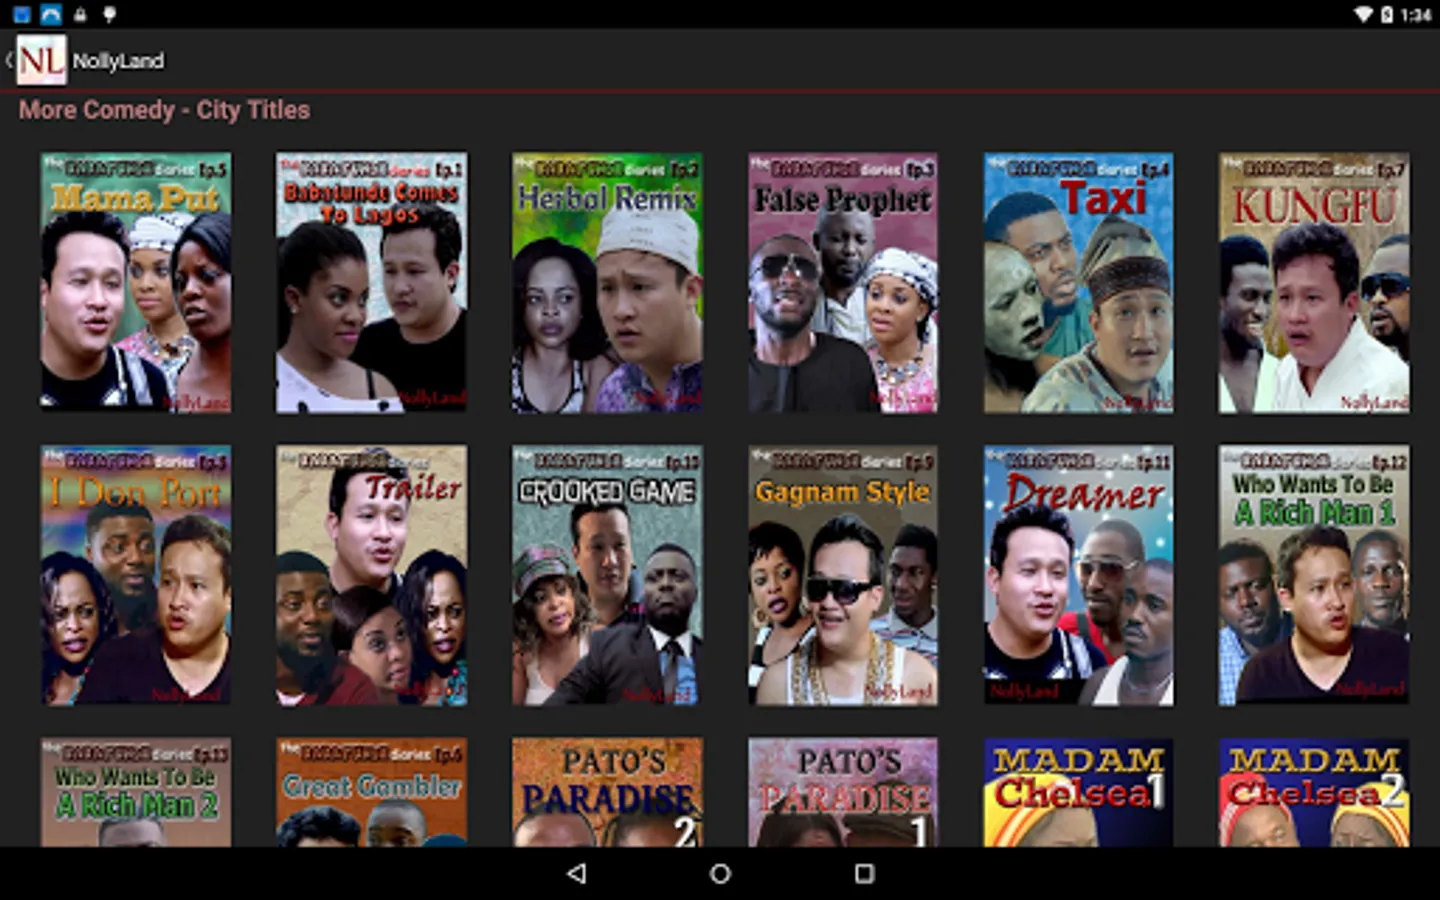Select the I Don Port poster
Viewport: 1440px width, 900px height.
pyautogui.click(x=136, y=575)
